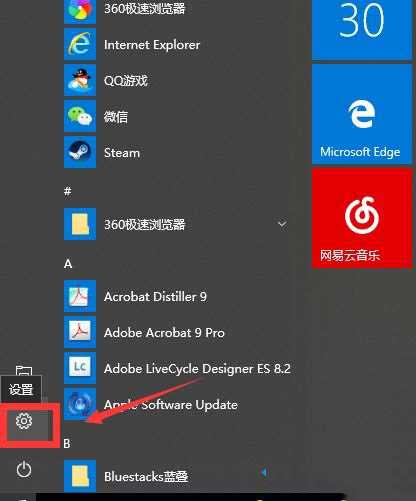Open the Steam icon
416x501 pixels.
click(x=80, y=152)
